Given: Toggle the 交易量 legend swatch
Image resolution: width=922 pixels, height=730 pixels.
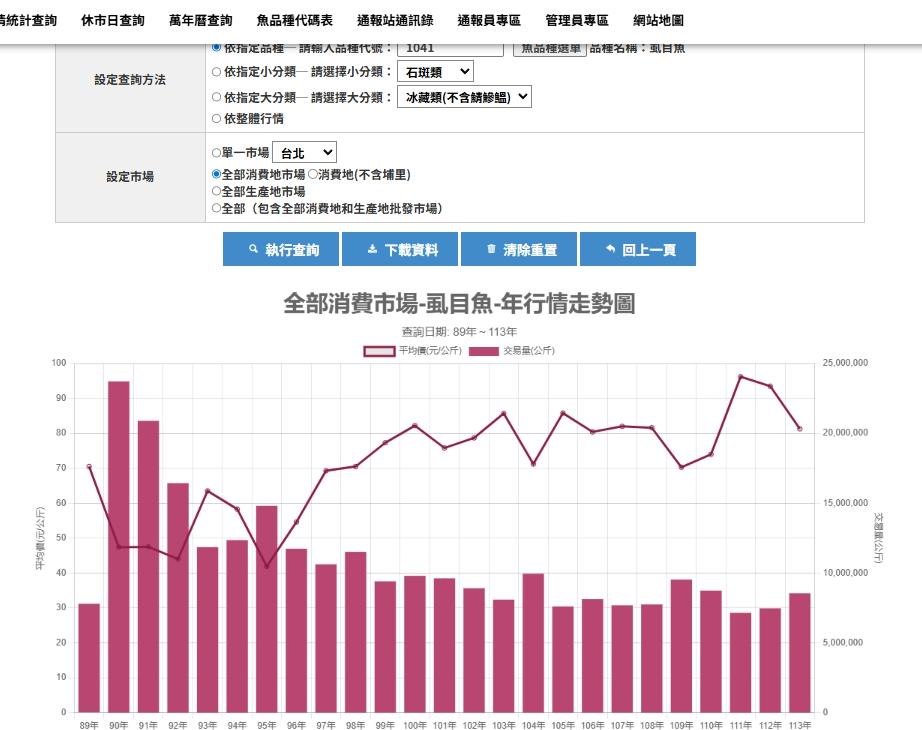Looking at the screenshot, I should (x=484, y=351).
